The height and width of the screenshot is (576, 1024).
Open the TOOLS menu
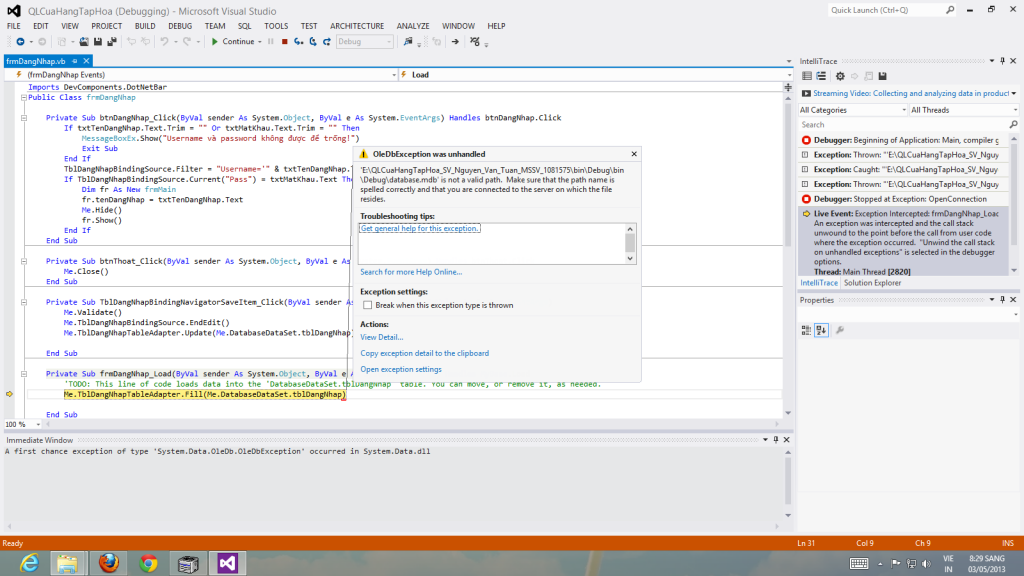click(276, 26)
